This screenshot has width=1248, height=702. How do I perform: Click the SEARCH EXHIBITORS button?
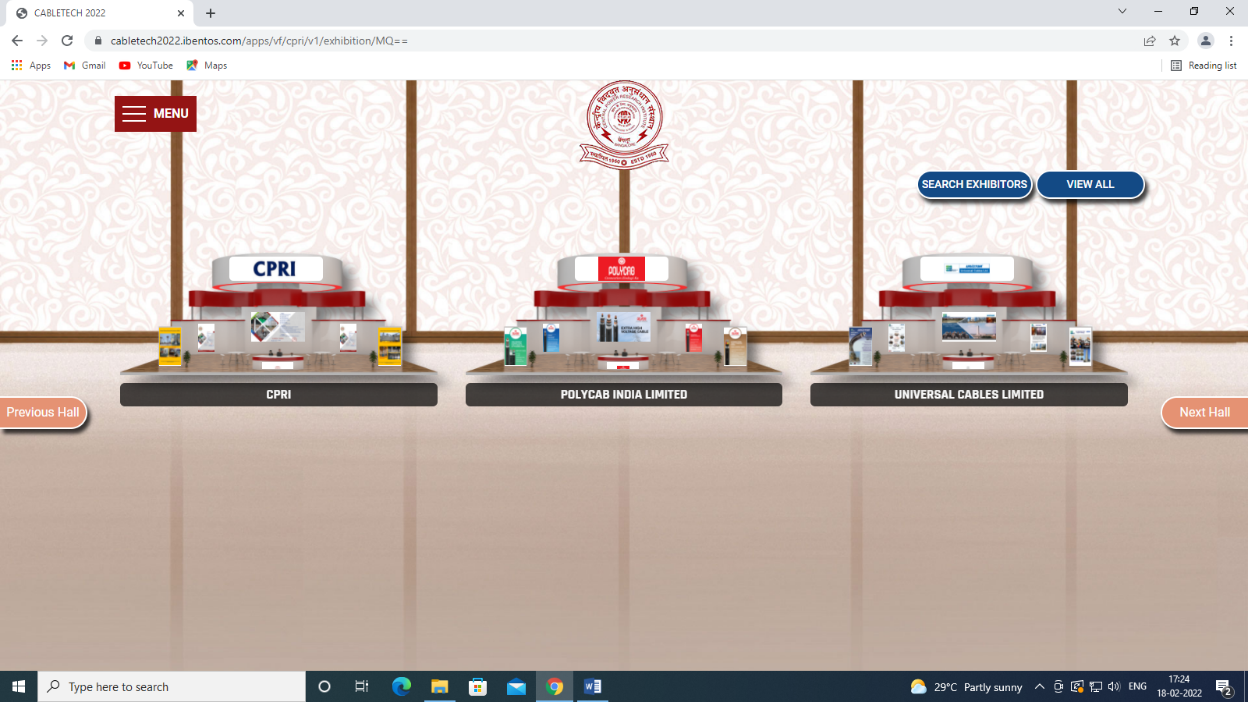(974, 185)
